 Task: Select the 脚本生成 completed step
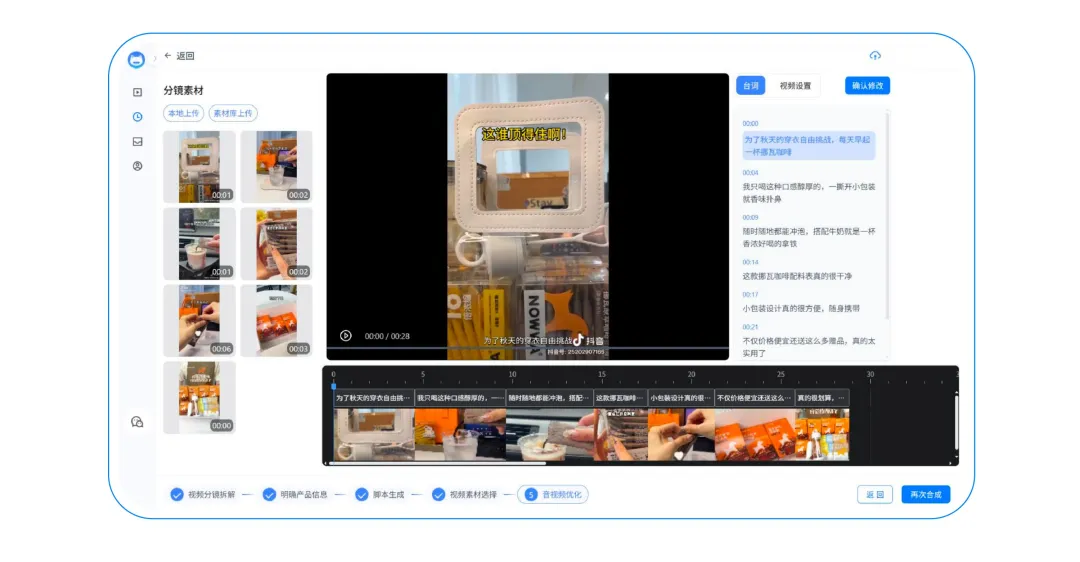tap(380, 494)
